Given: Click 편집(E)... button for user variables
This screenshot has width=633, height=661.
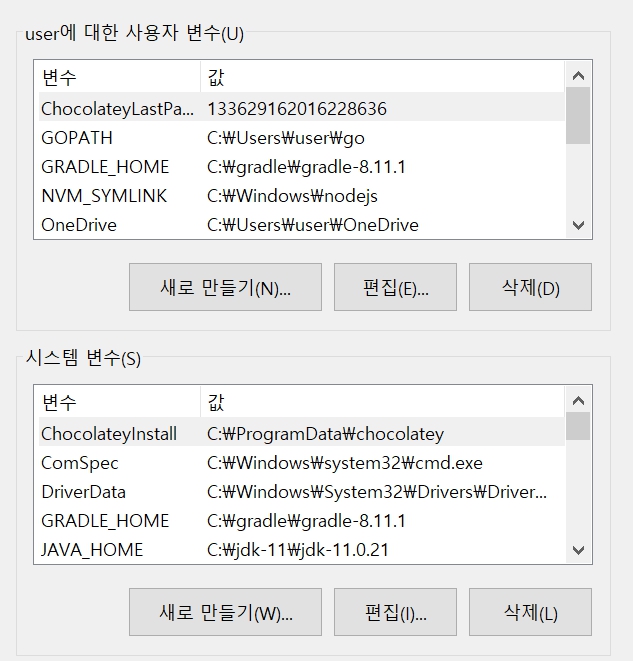Looking at the screenshot, I should pyautogui.click(x=395, y=287).
